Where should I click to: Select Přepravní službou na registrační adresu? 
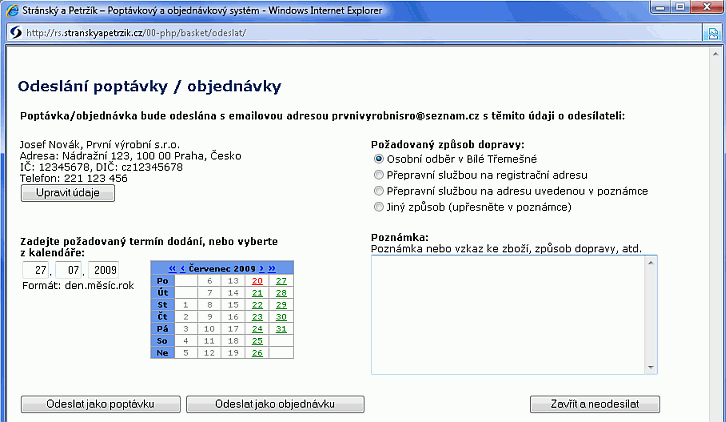point(379,175)
